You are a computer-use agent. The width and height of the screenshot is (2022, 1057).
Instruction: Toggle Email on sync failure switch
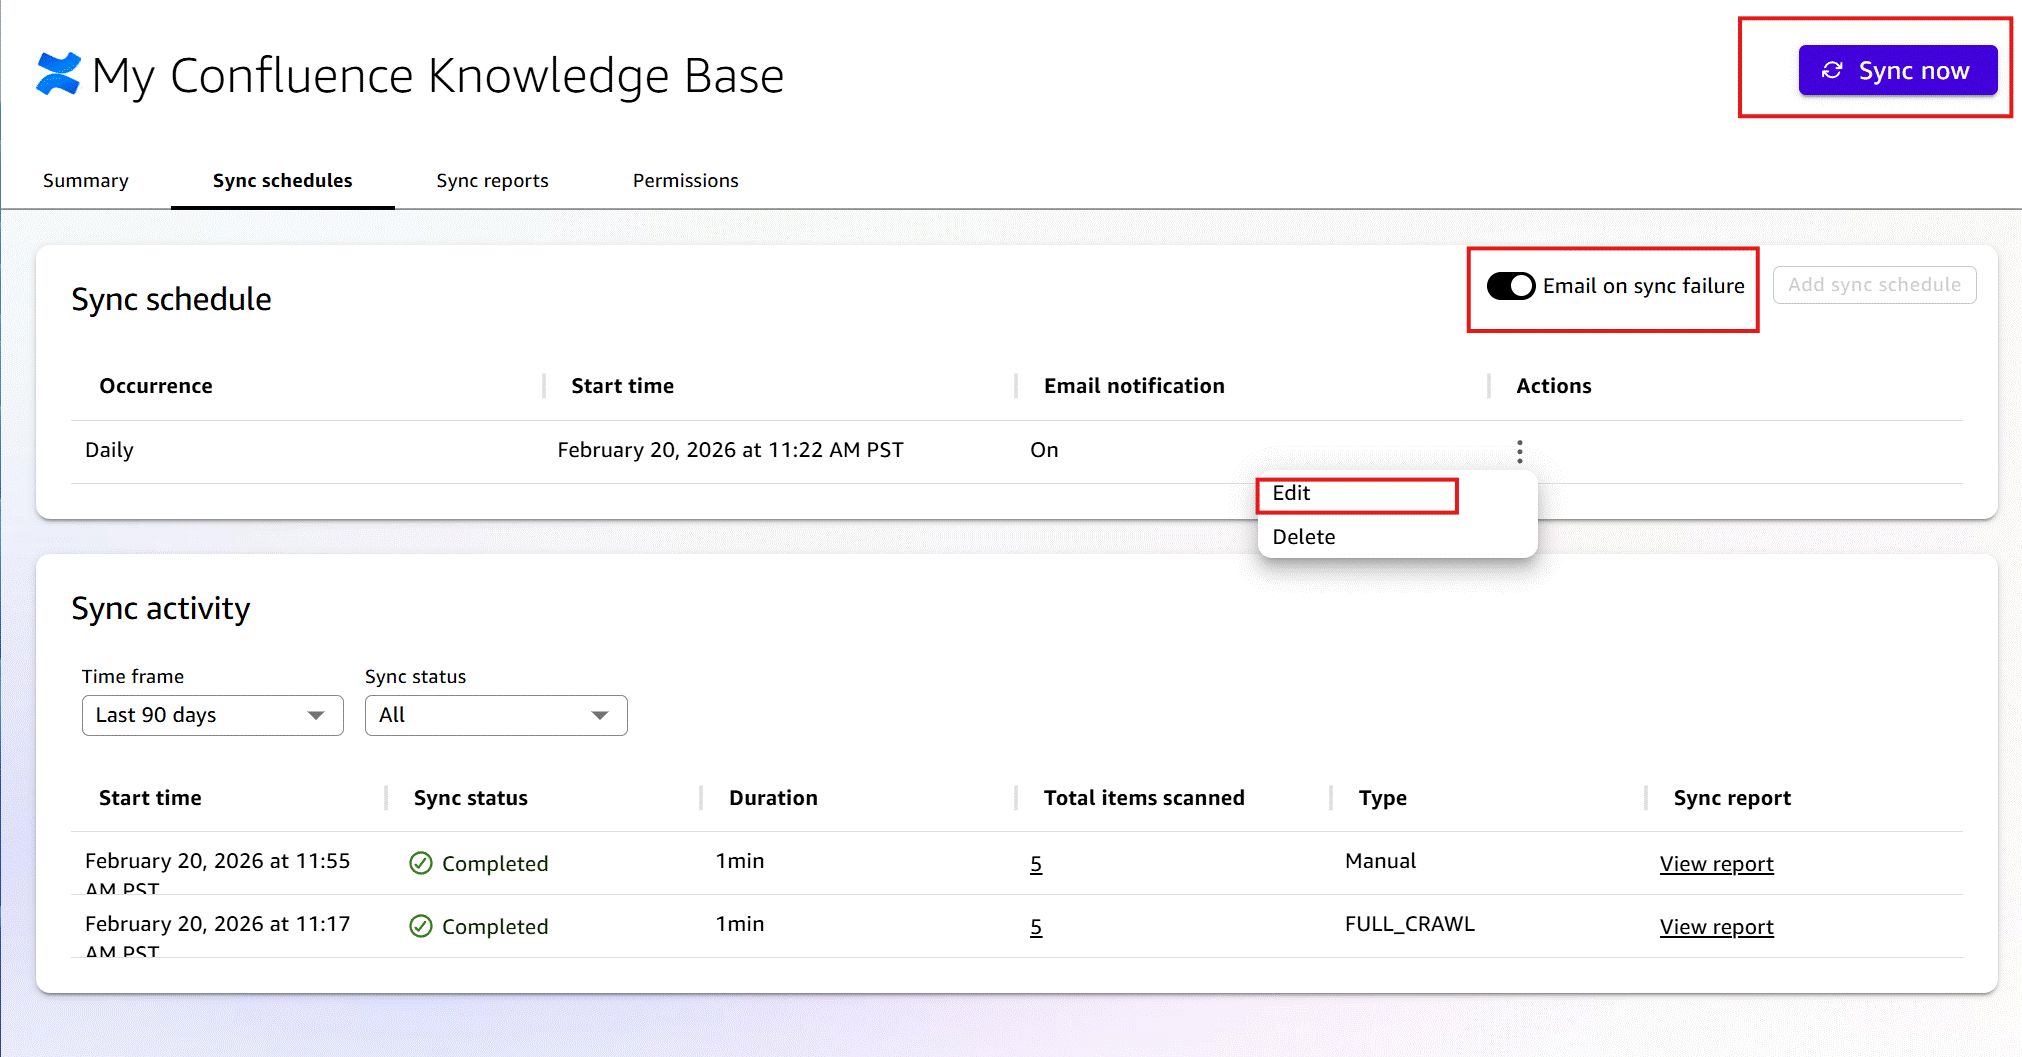1510,286
